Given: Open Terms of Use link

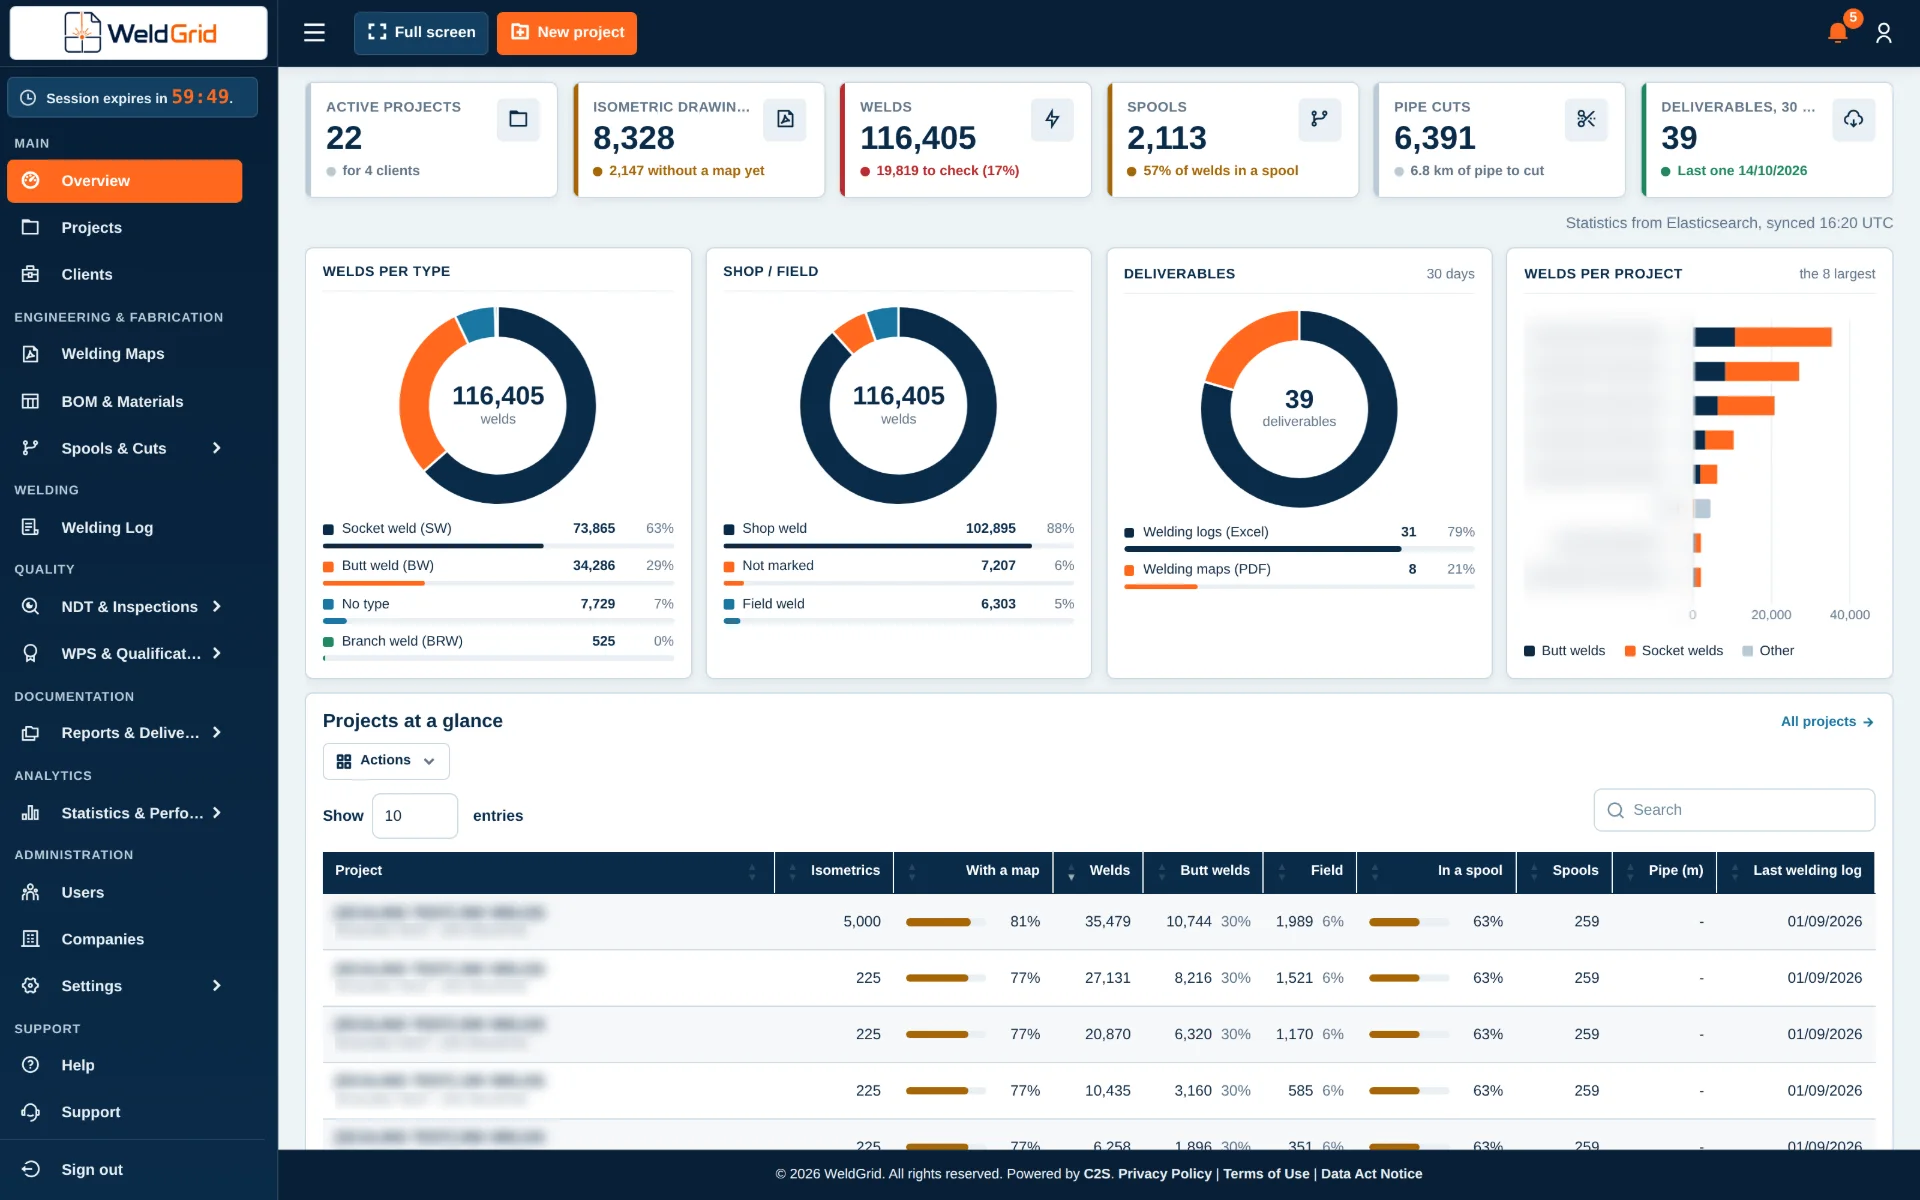Looking at the screenshot, I should (x=1266, y=1174).
